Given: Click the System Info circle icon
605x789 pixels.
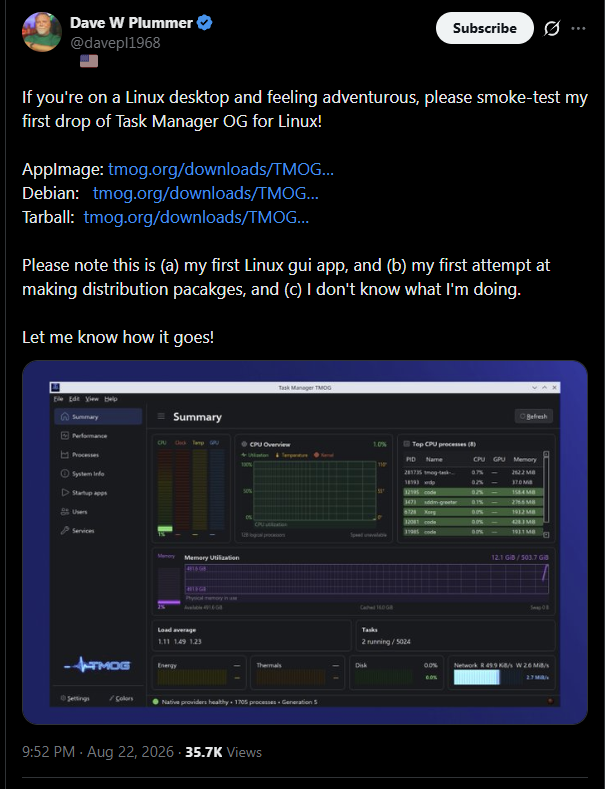Looking at the screenshot, I should (64, 474).
